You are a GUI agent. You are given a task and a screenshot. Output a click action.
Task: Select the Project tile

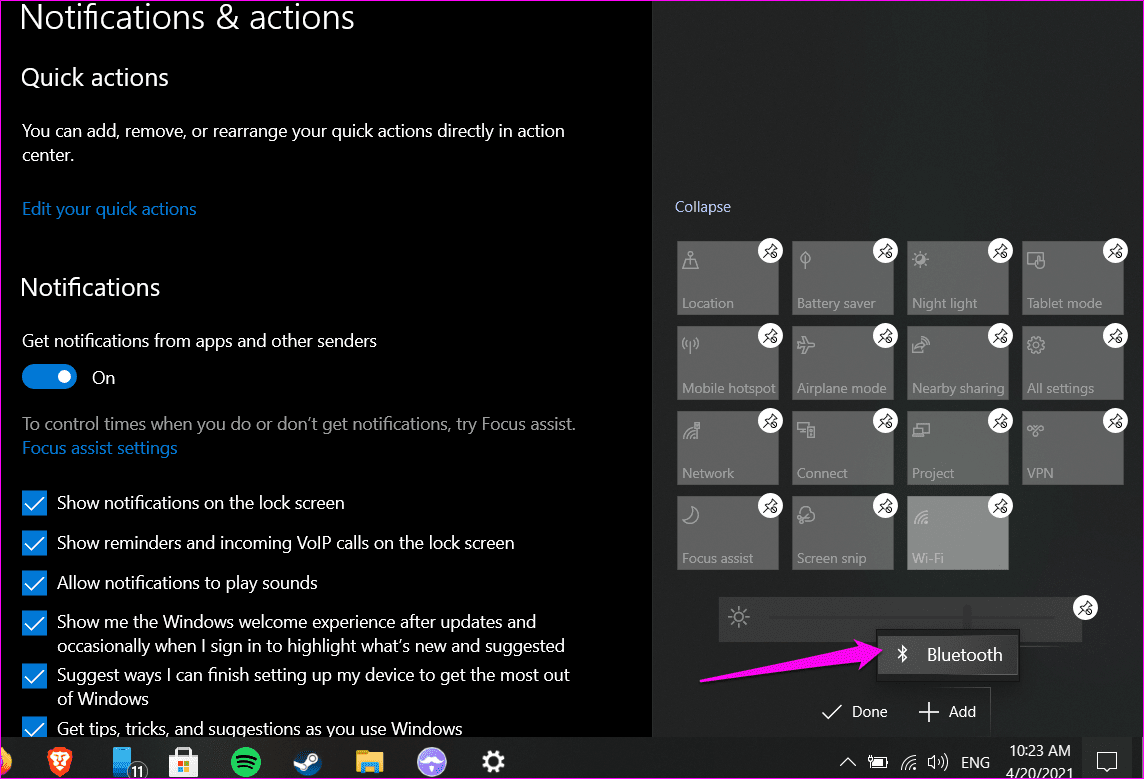[x=957, y=448]
